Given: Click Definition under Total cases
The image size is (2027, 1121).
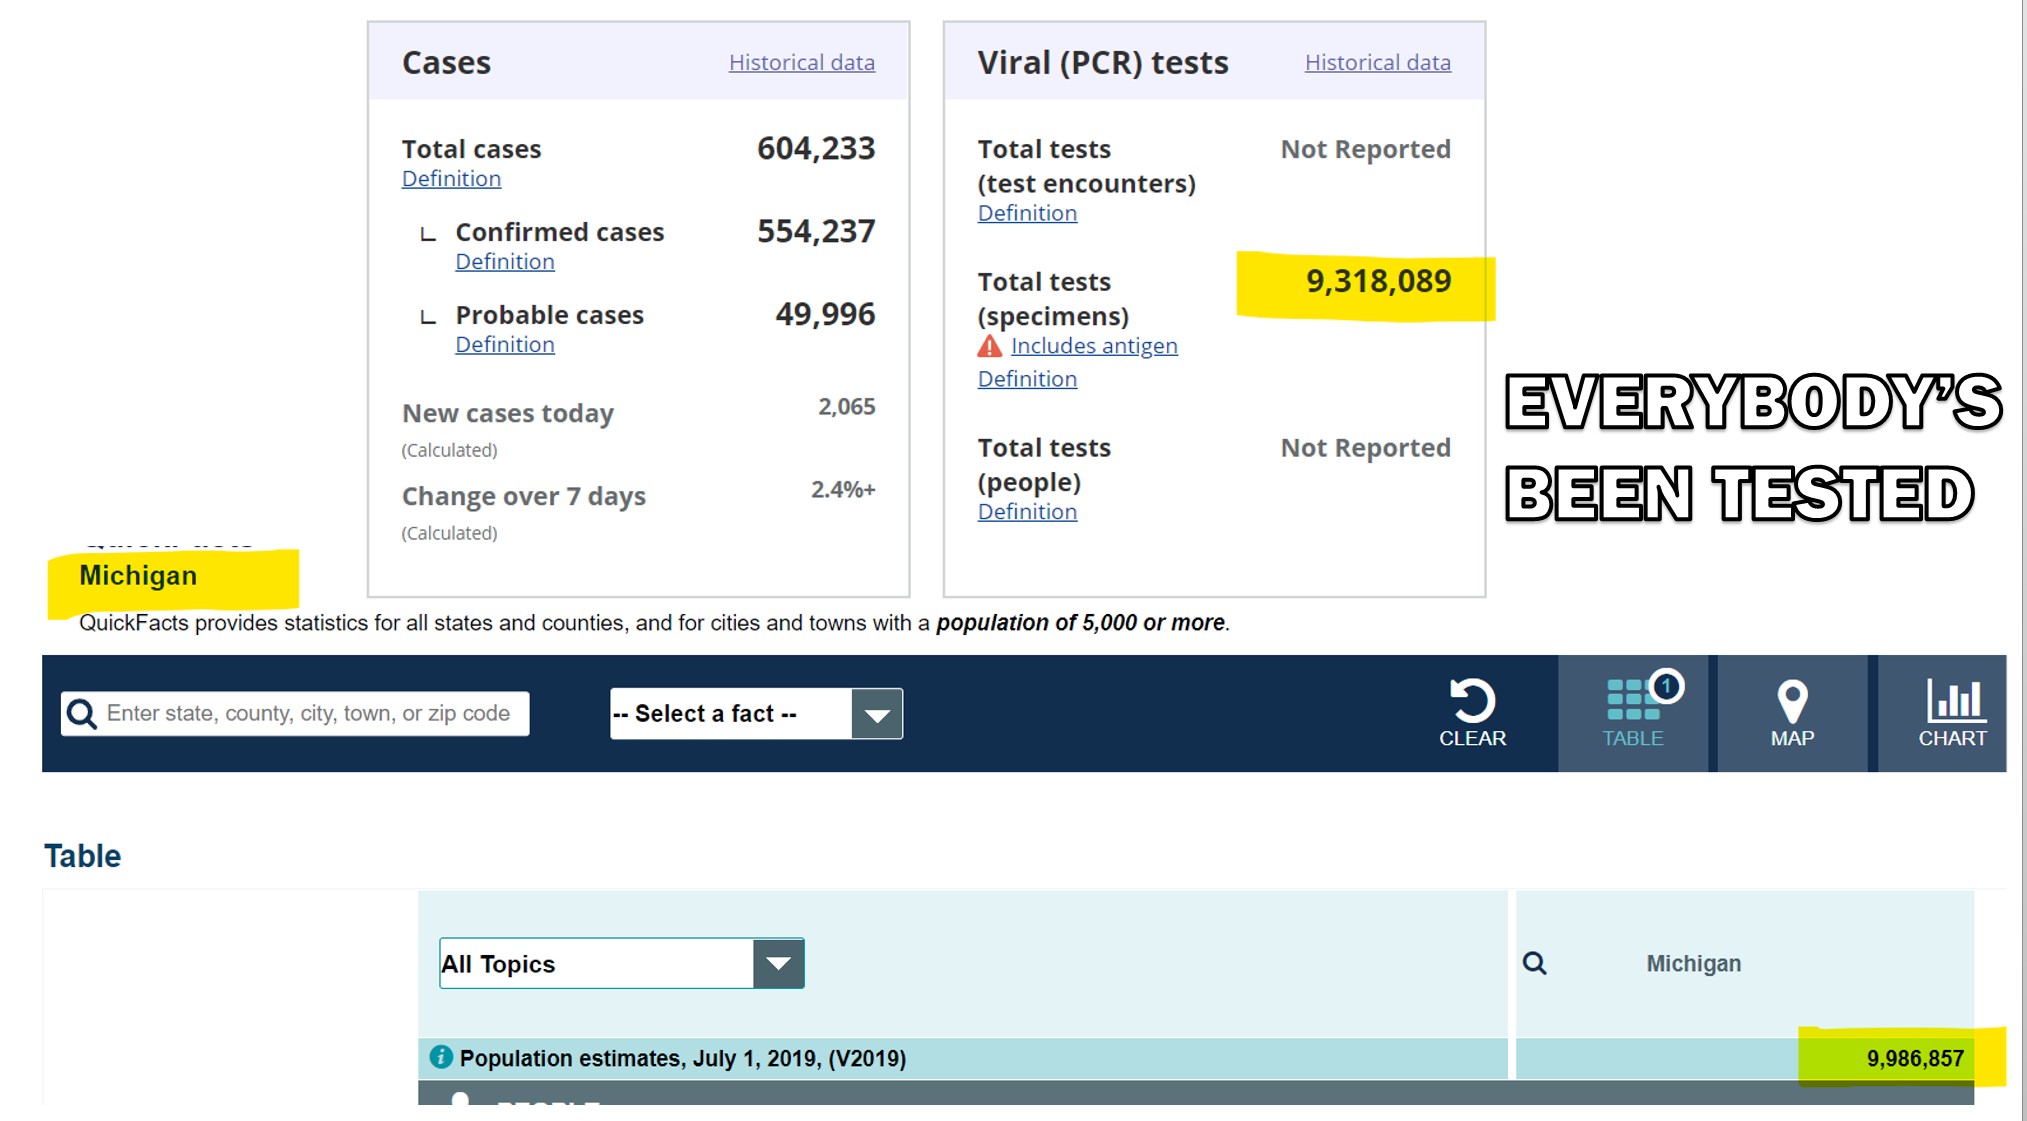Looking at the screenshot, I should (451, 179).
